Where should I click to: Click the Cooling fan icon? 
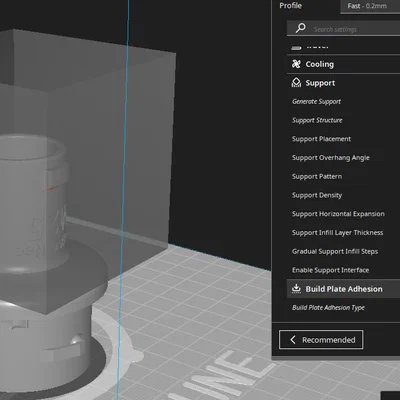point(296,64)
